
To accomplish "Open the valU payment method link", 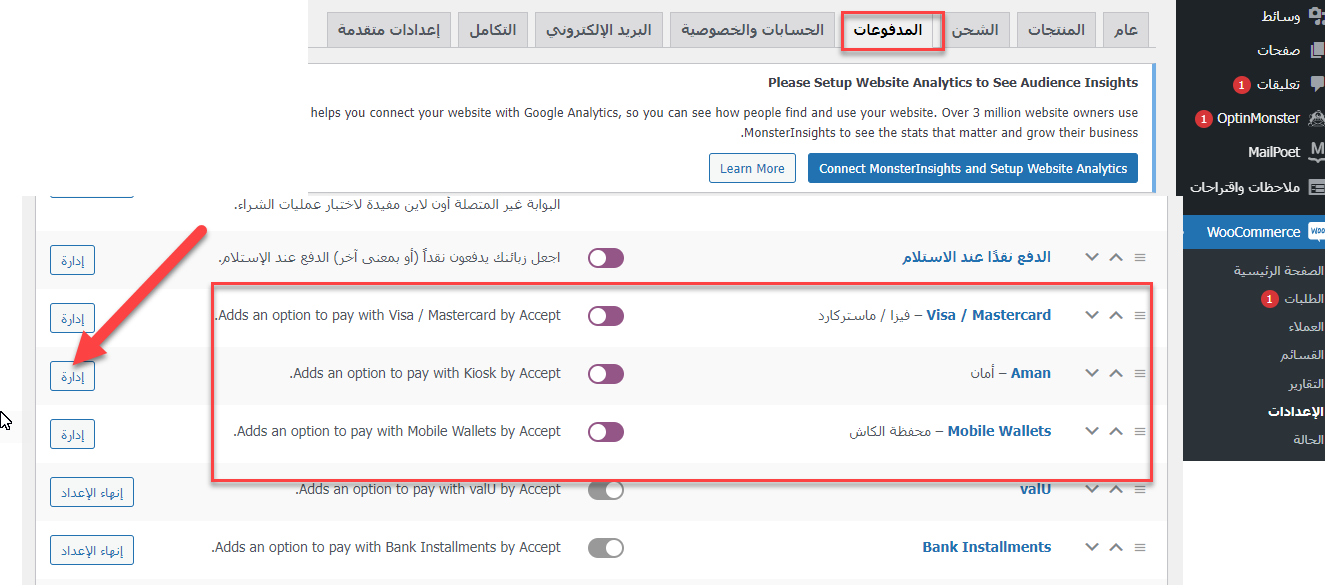I will point(1035,490).
